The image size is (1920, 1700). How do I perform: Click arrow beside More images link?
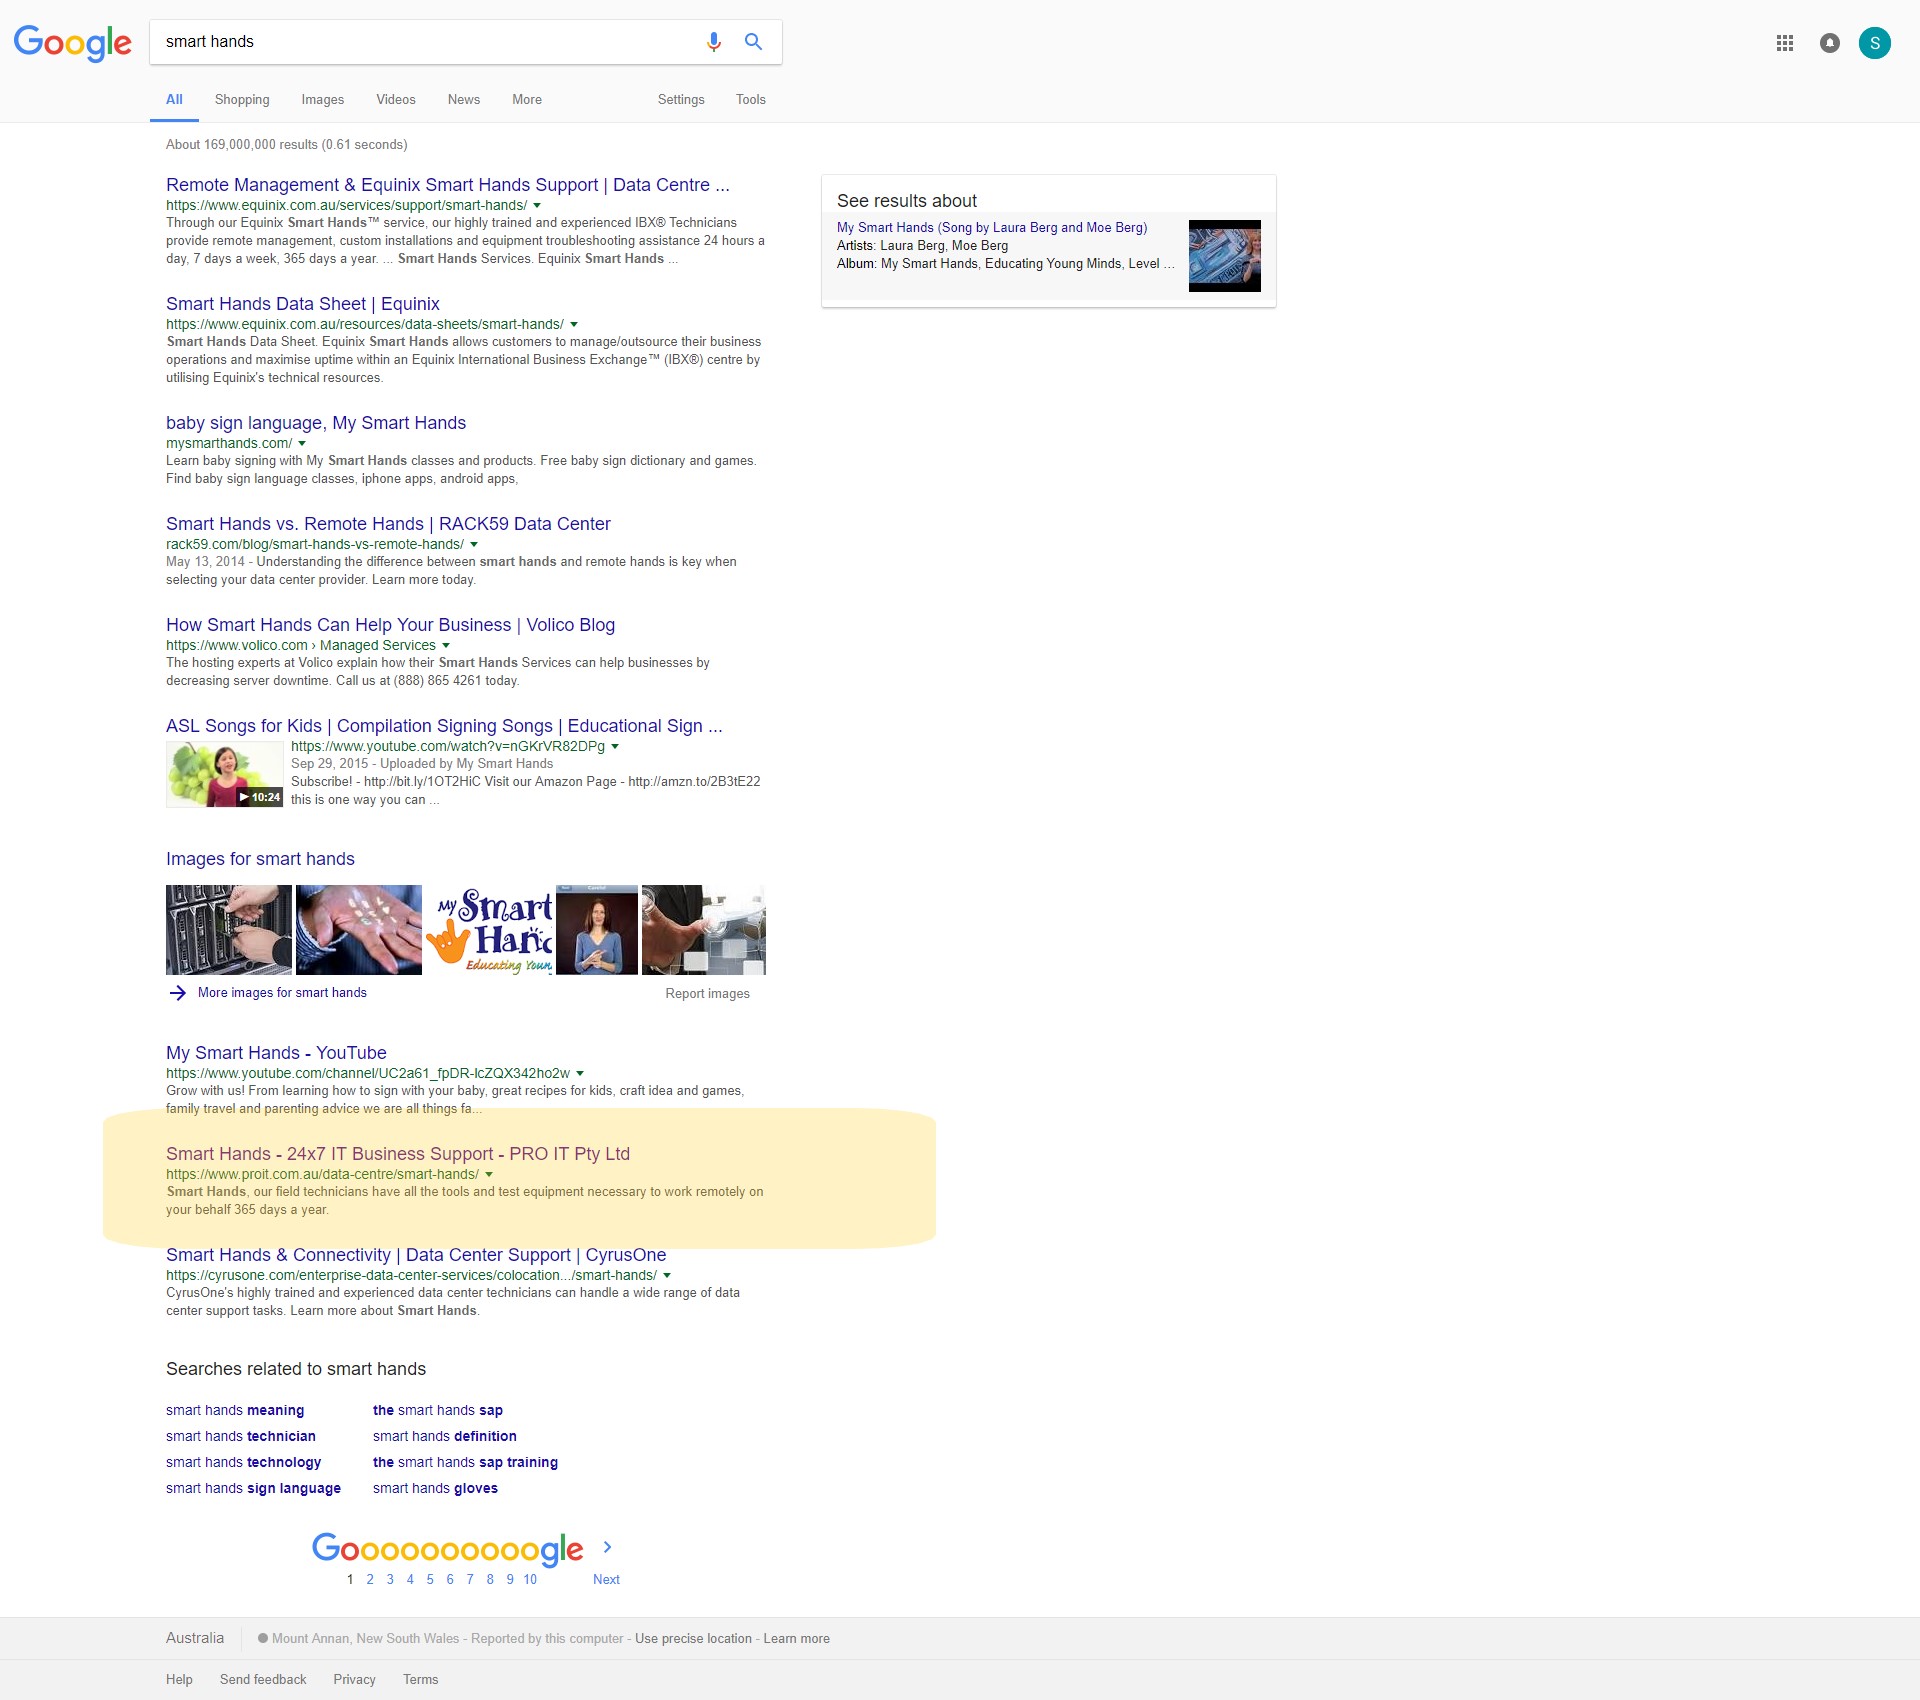[178, 993]
